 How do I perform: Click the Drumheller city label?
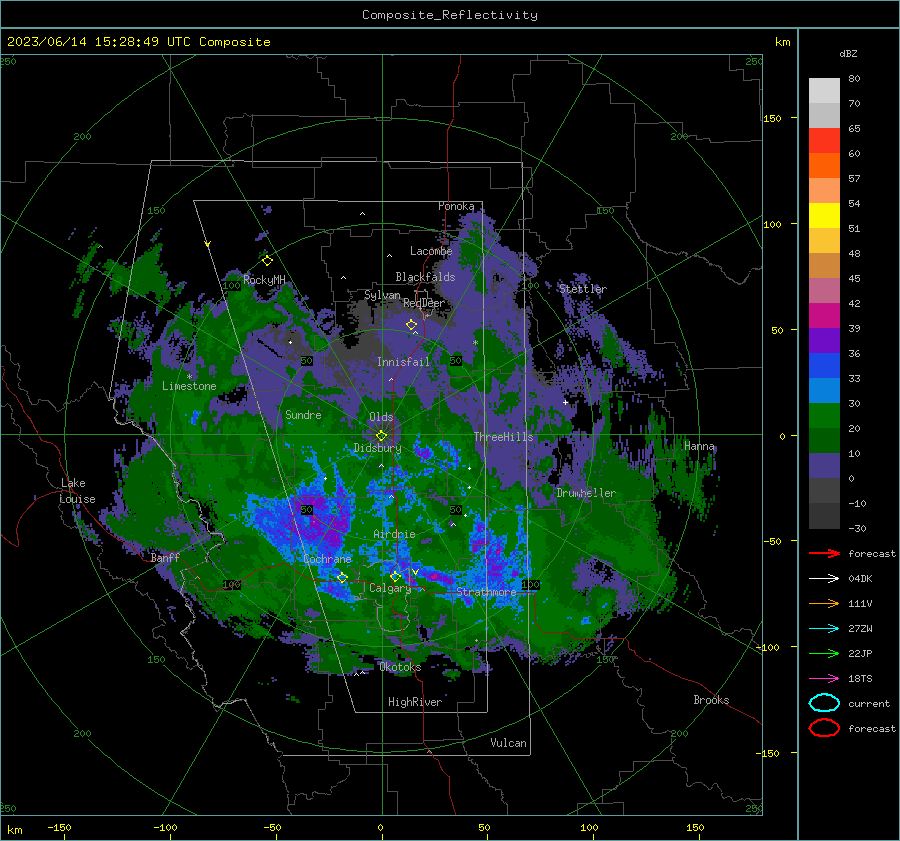click(586, 493)
